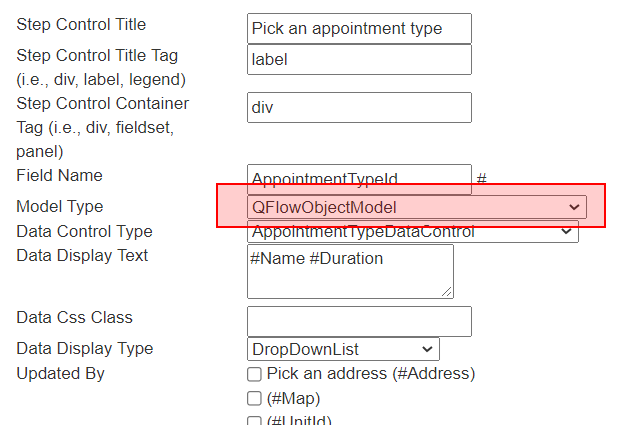Select the Container Tag field containing div
The image size is (623, 425).
(x=359, y=108)
